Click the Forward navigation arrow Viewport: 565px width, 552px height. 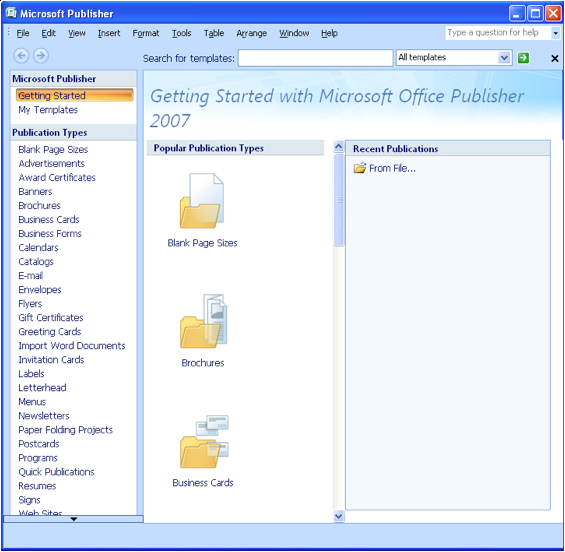coord(41,55)
